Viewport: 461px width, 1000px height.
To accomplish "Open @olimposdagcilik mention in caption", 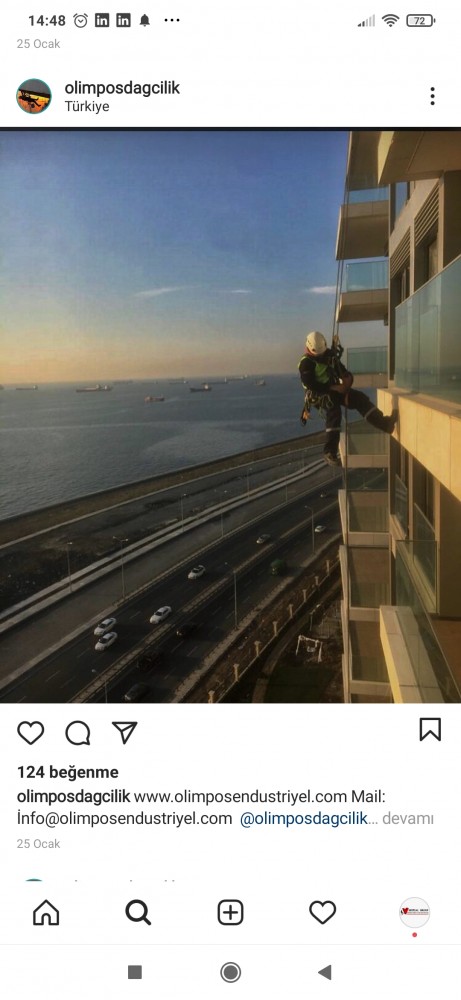I will click(304, 819).
